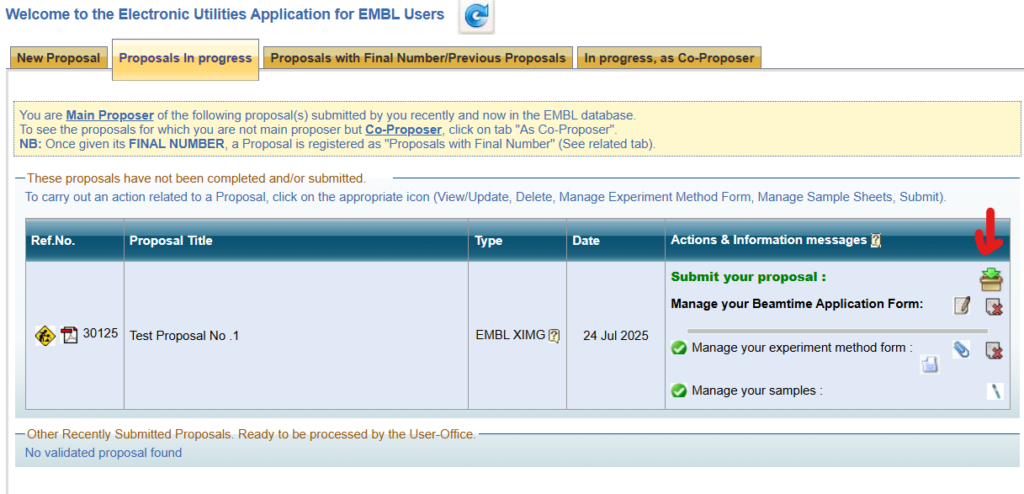Delete the Beamtime Application Form
Viewport: 1024px width, 494px height.
tap(993, 306)
